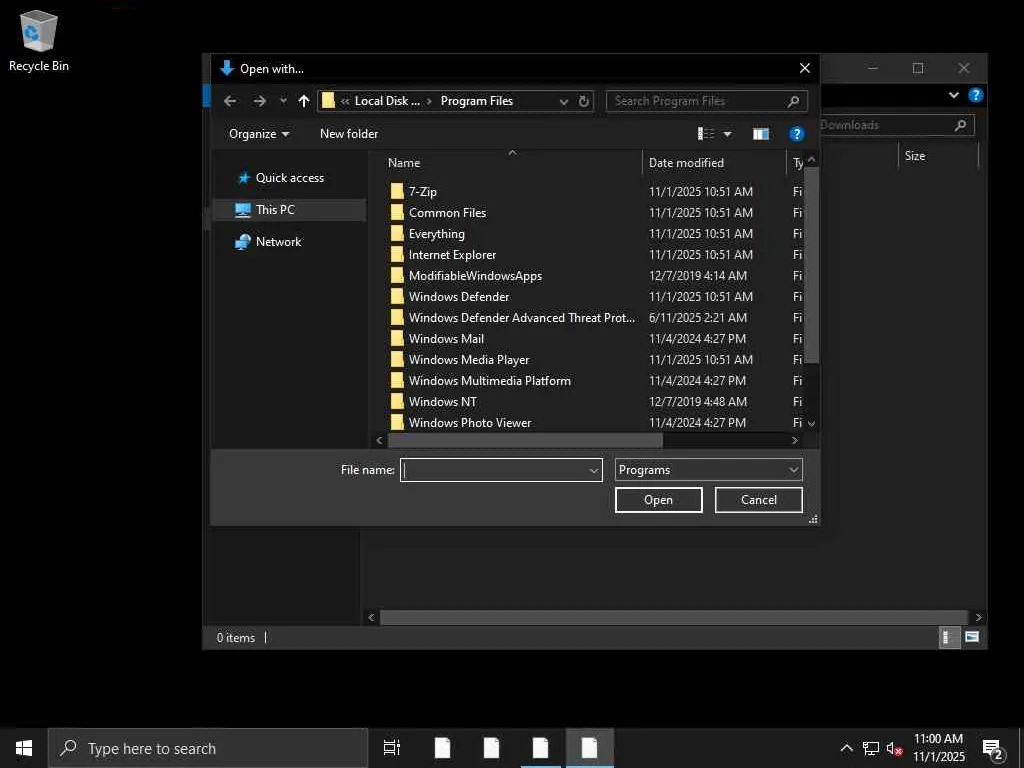Expand the ribbon in Explorer window behind
This screenshot has height=768, width=1024.
pyautogui.click(x=953, y=95)
